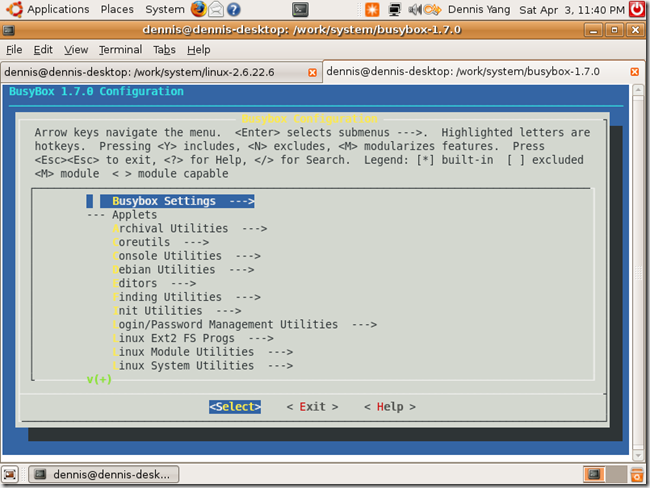Expand Coreutils submenu
Screen dimensions: 650x488
click(161, 242)
